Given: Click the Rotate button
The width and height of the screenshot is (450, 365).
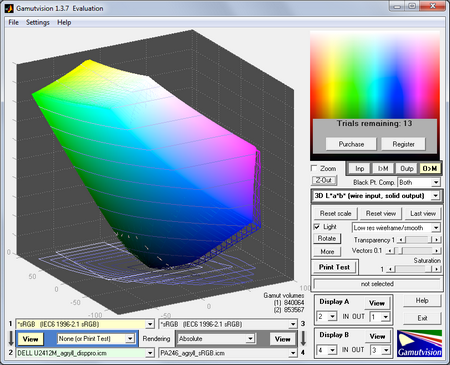Looking at the screenshot, I should (327, 238).
